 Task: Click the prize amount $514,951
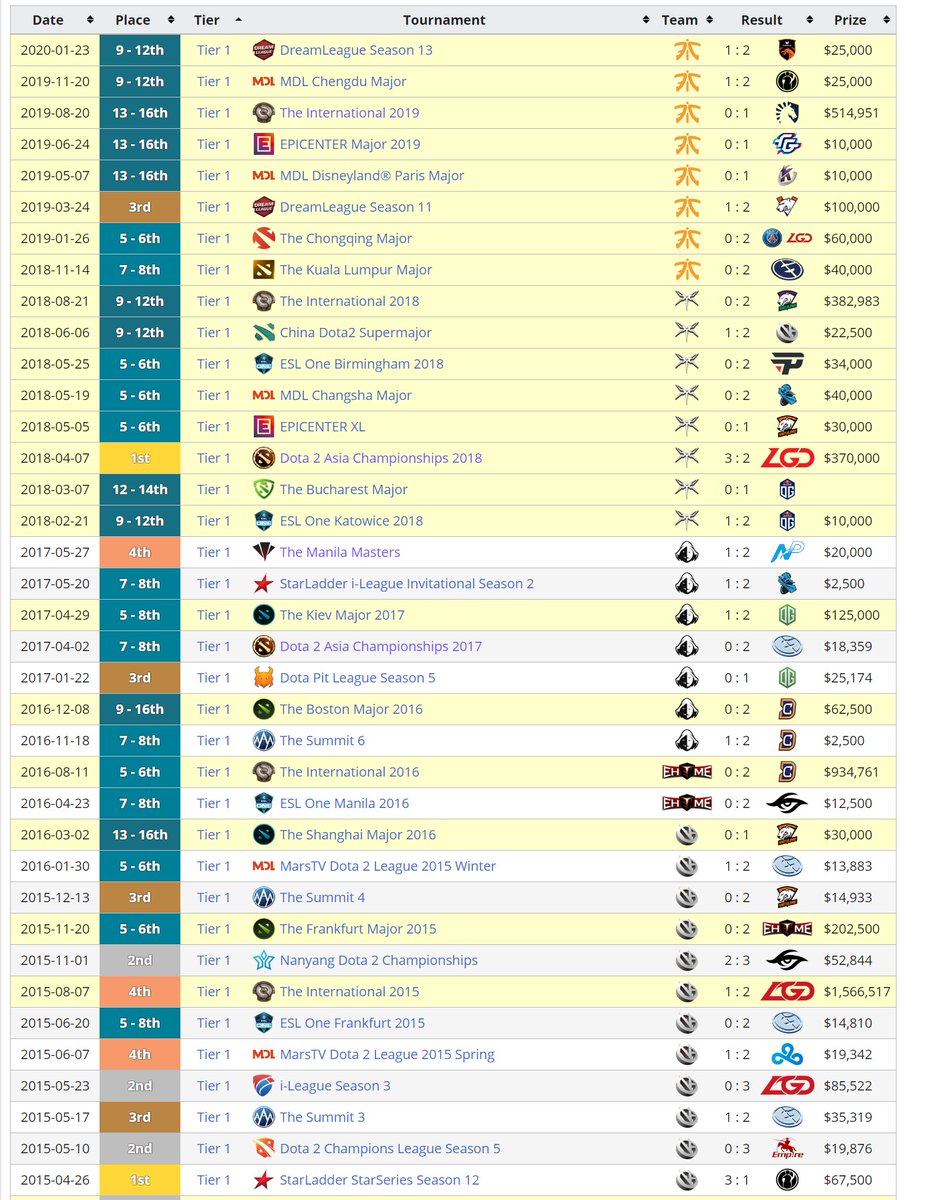852,113
